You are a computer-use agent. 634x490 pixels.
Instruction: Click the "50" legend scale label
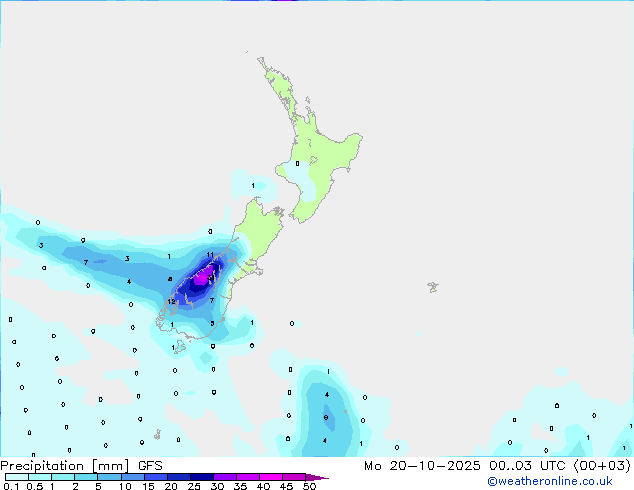[x=309, y=486]
